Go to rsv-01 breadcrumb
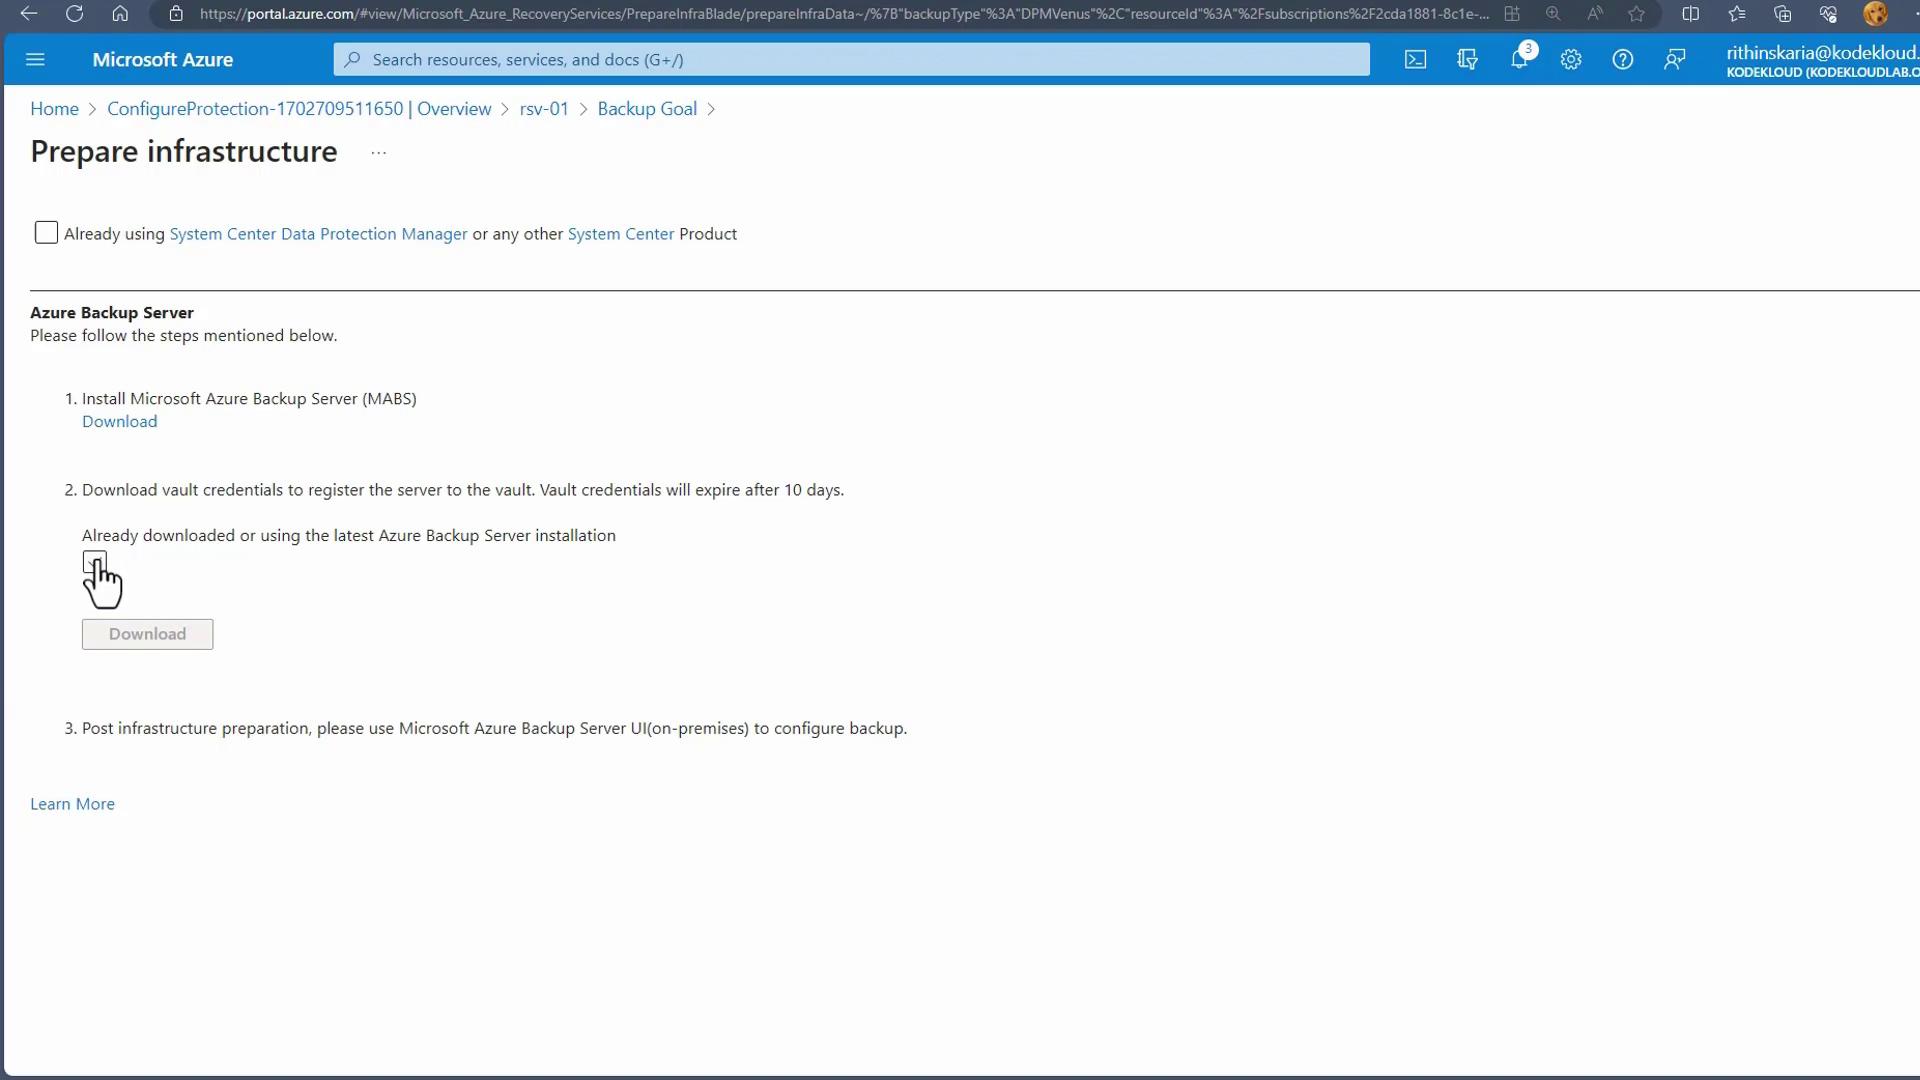Image resolution: width=1920 pixels, height=1080 pixels. tap(544, 109)
